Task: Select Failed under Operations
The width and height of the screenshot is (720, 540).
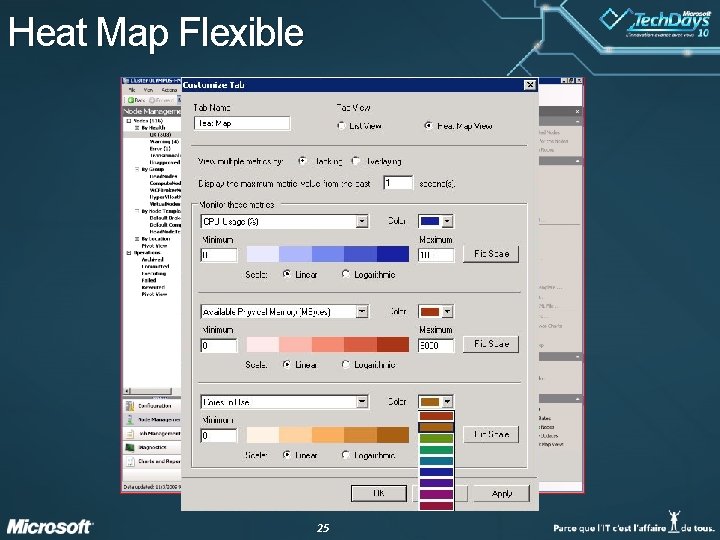Action: [x=149, y=280]
